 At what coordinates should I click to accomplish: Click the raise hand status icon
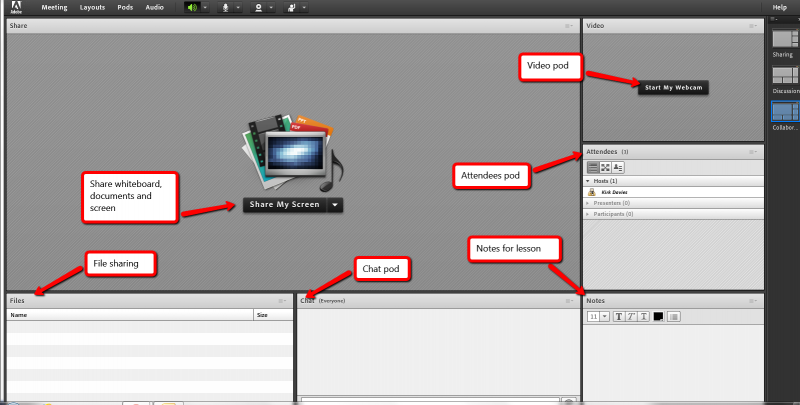click(x=291, y=7)
